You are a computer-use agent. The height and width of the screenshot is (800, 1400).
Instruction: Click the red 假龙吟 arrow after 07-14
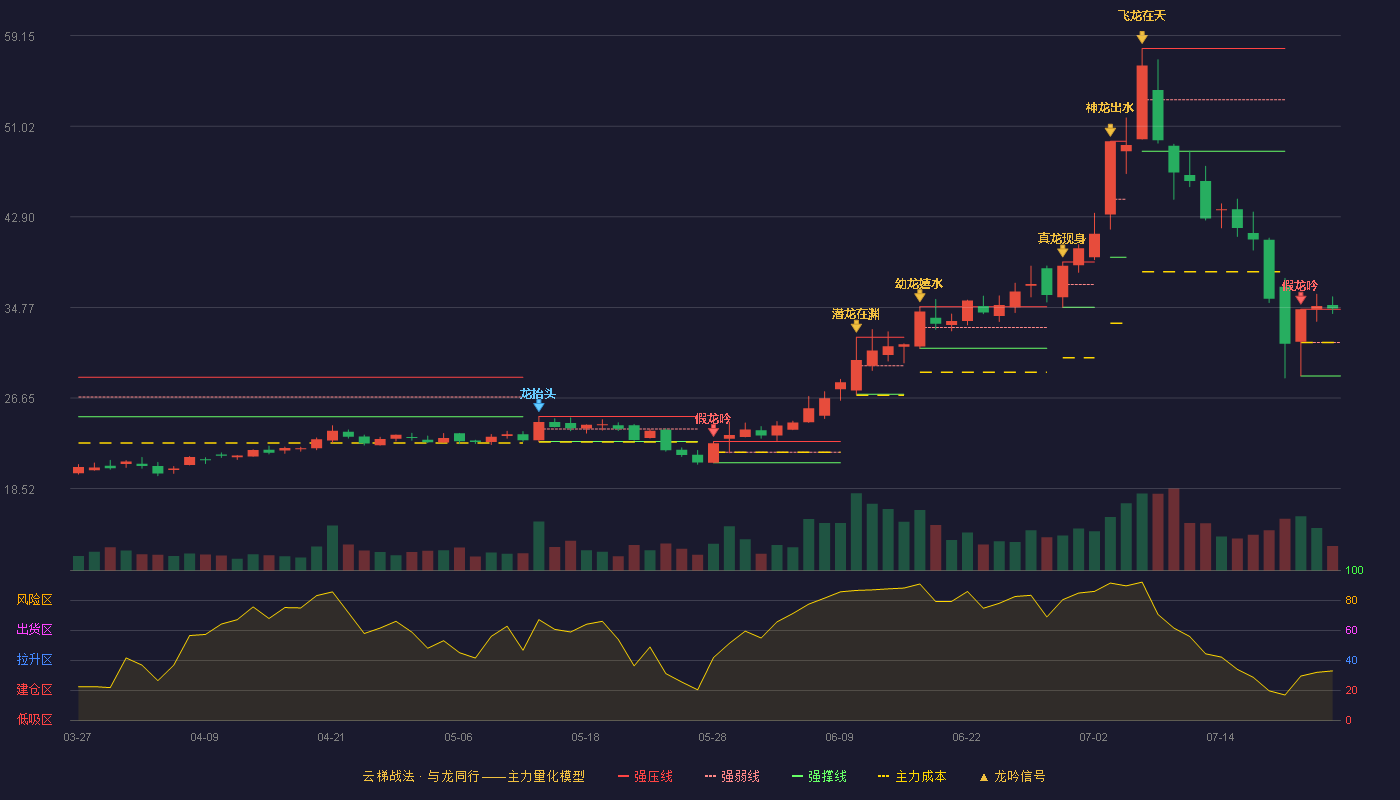click(1300, 298)
